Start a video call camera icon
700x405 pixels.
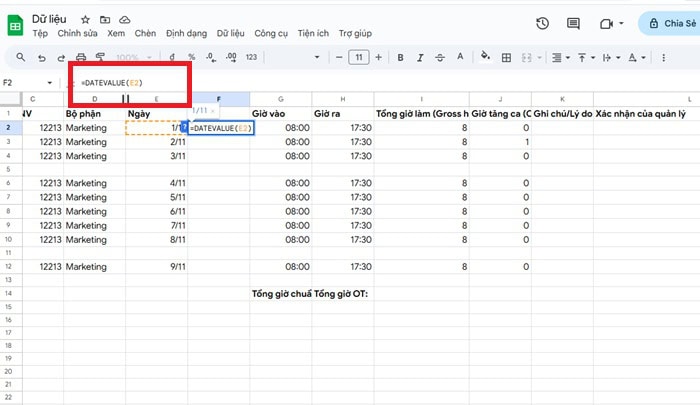(606, 24)
